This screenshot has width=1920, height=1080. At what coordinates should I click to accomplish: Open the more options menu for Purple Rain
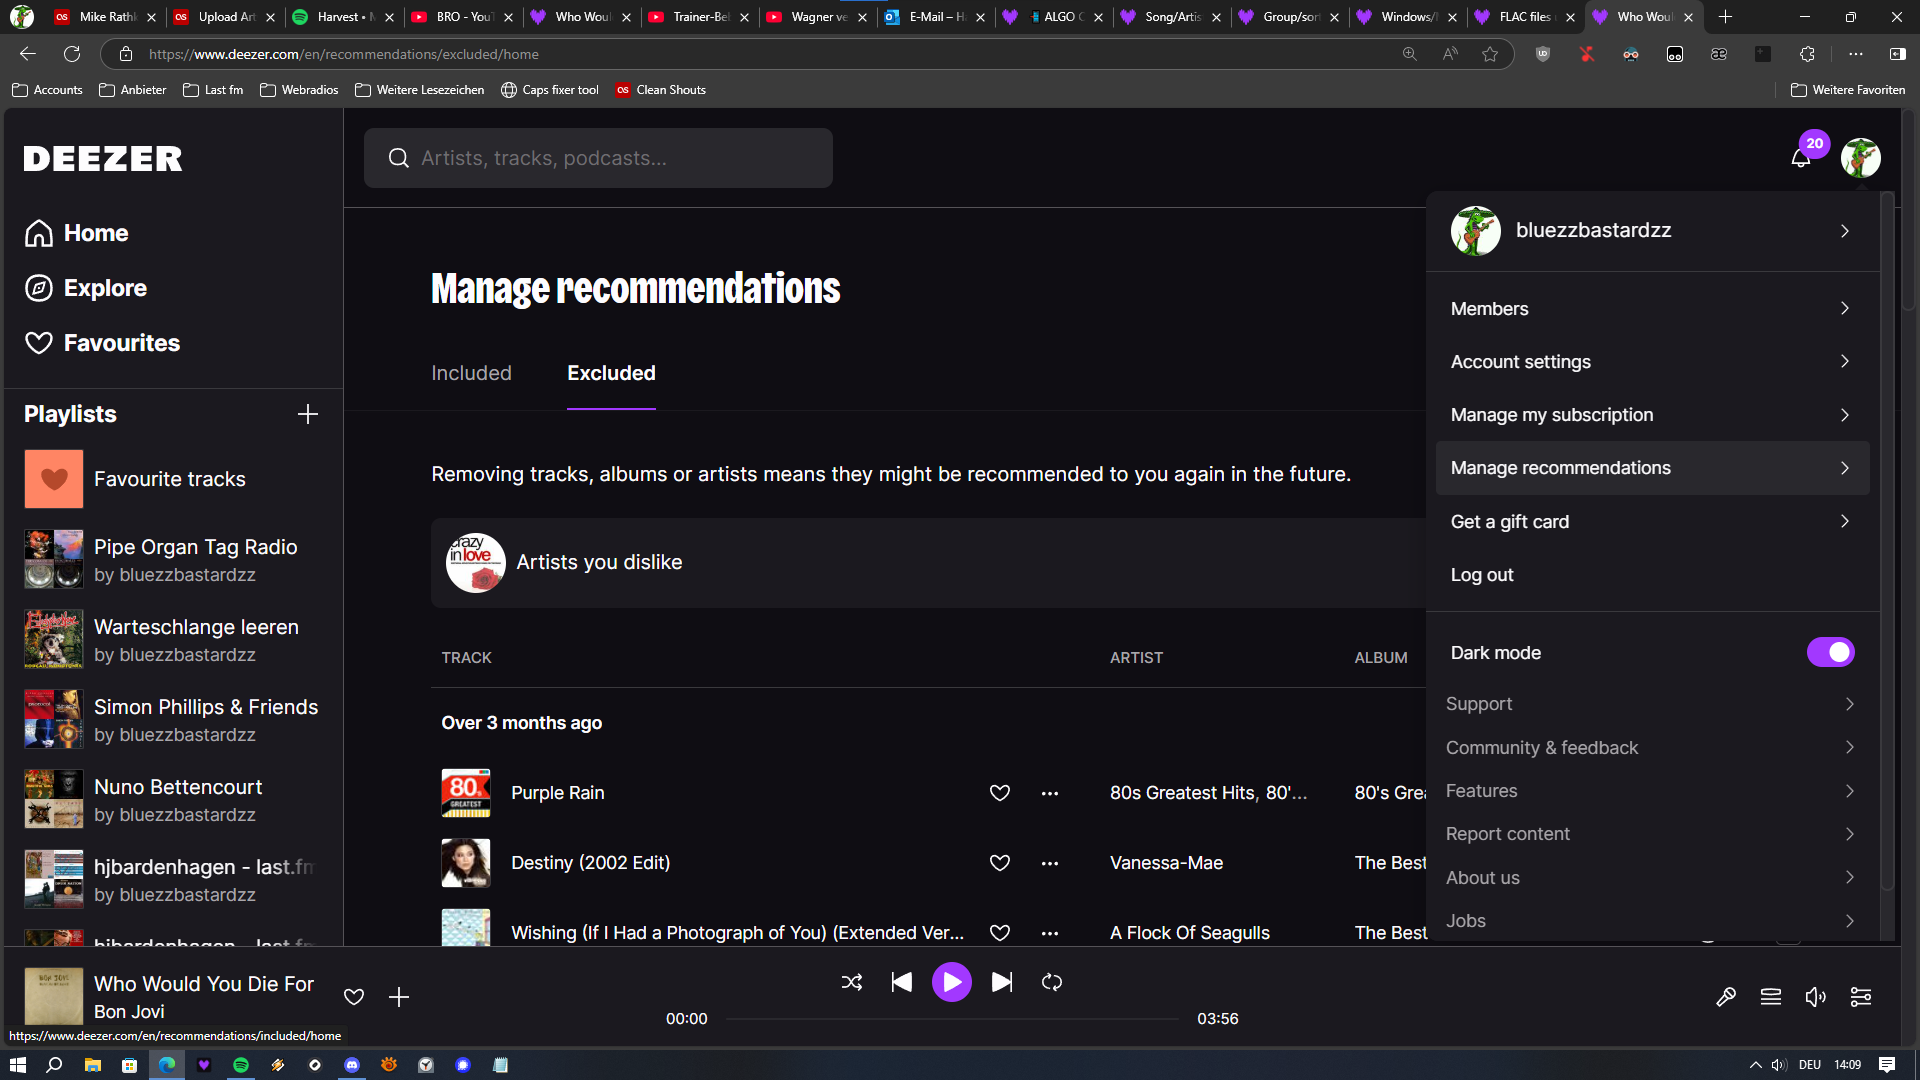tap(1049, 793)
